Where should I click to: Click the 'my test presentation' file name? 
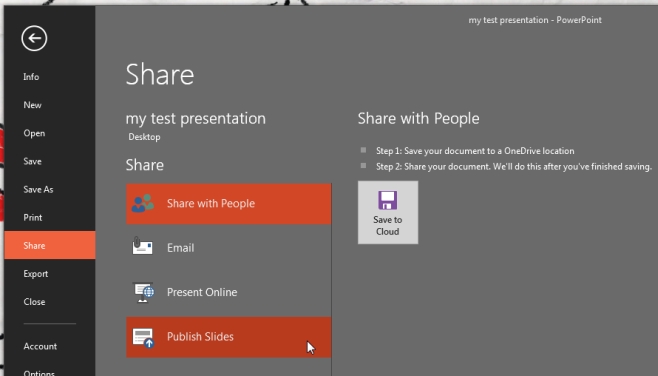pyautogui.click(x=196, y=118)
